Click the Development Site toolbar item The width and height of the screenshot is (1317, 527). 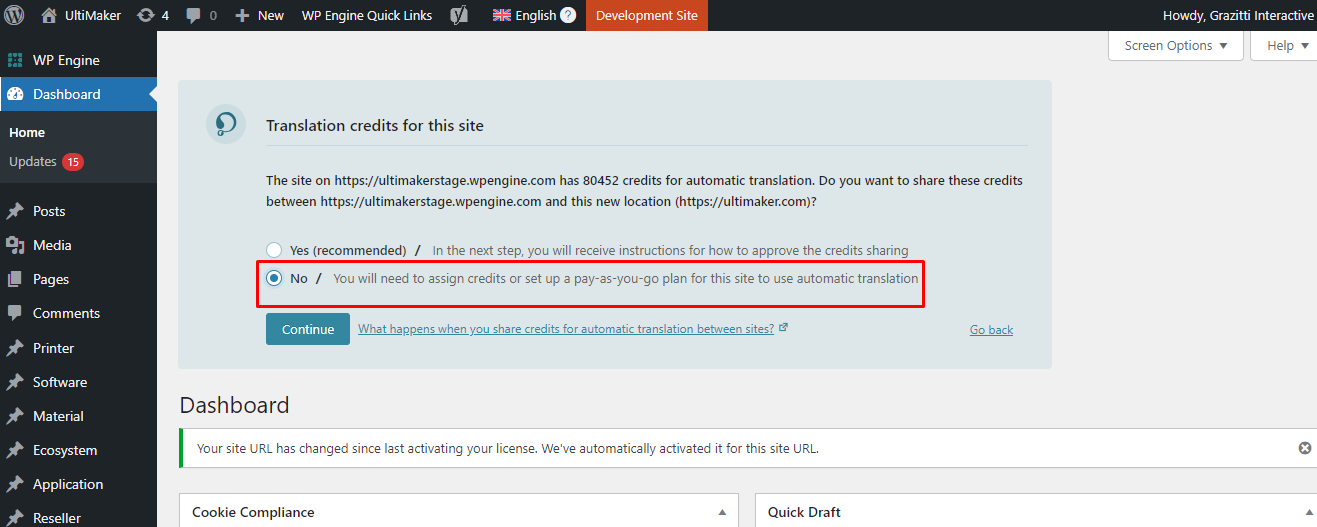click(x=647, y=15)
